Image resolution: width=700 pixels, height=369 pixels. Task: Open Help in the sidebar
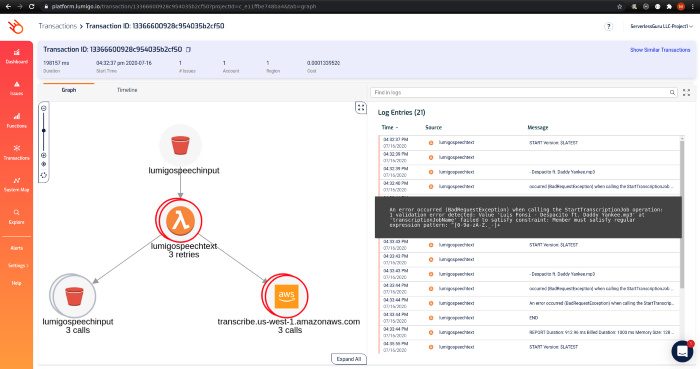[x=17, y=283]
